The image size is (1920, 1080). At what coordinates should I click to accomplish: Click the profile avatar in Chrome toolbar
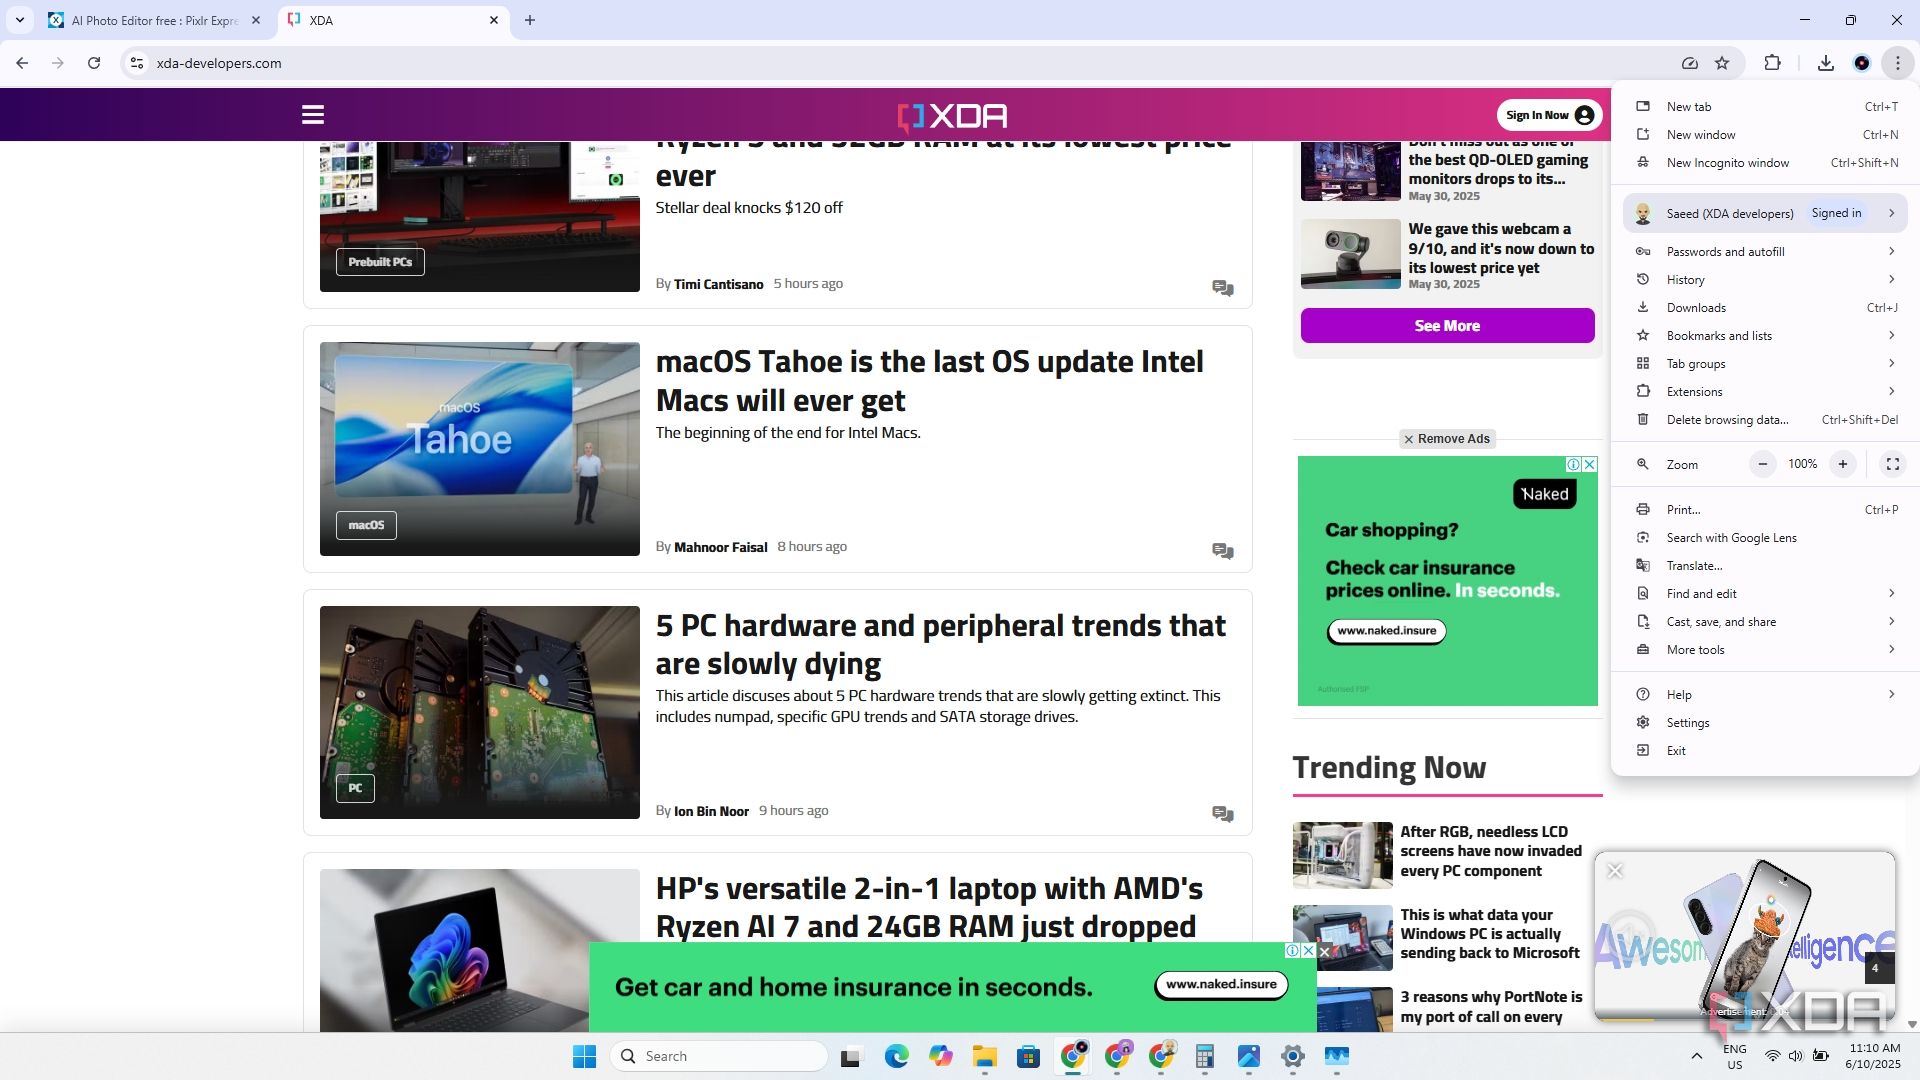pyautogui.click(x=1861, y=63)
